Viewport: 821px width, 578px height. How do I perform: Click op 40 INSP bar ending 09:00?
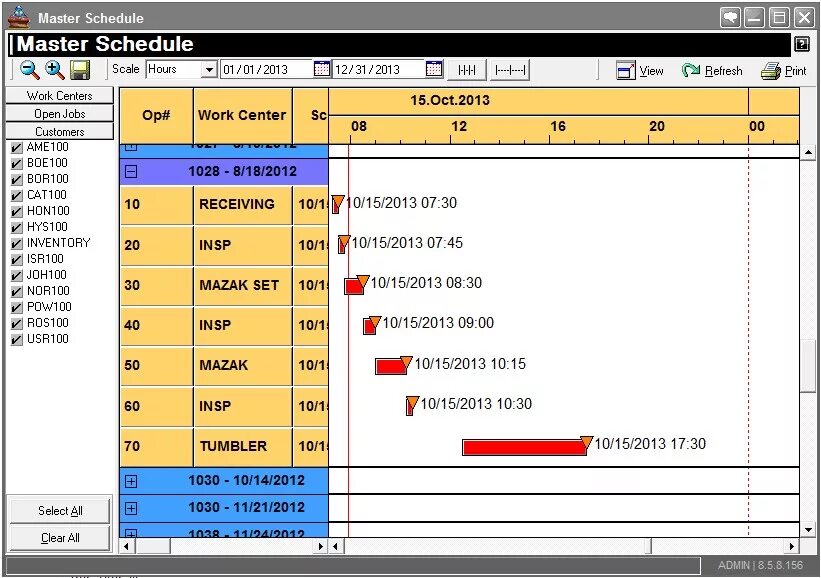(370, 326)
